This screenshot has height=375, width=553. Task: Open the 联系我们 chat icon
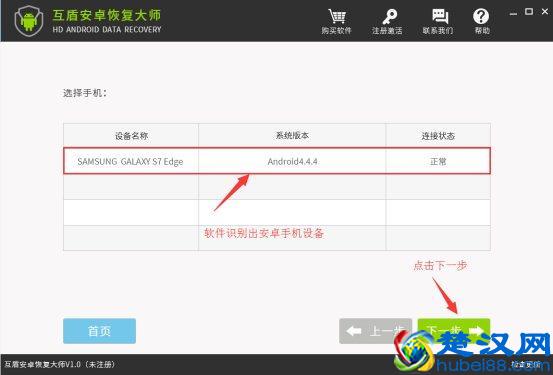[x=440, y=17]
